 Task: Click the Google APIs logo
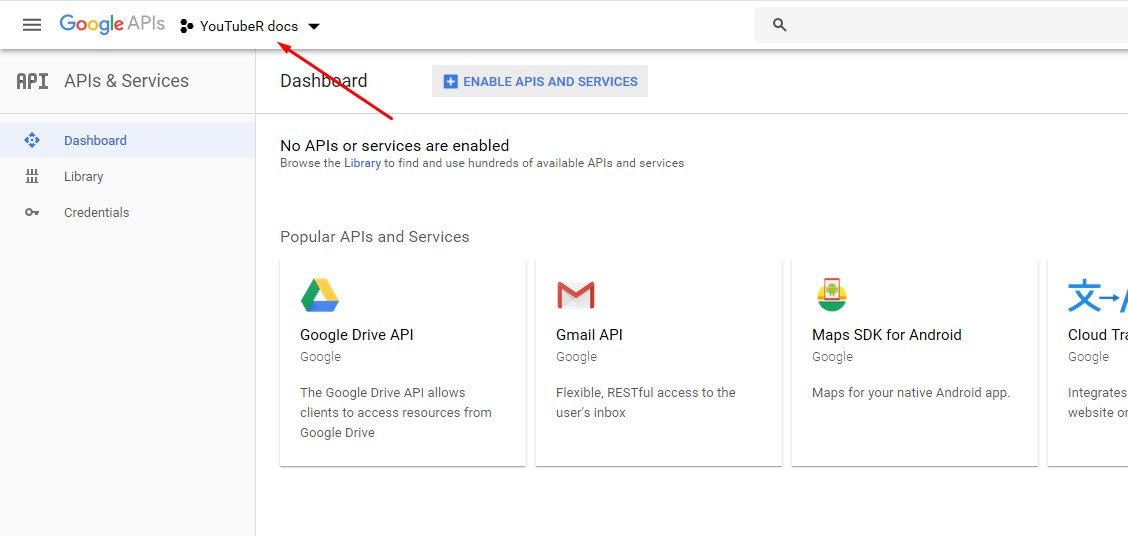(x=112, y=25)
